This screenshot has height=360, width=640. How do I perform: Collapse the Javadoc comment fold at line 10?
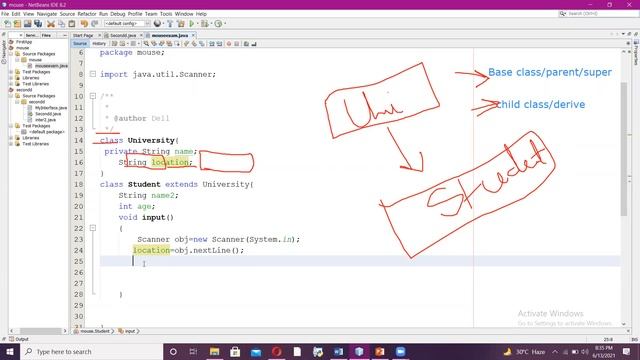(x=93, y=96)
